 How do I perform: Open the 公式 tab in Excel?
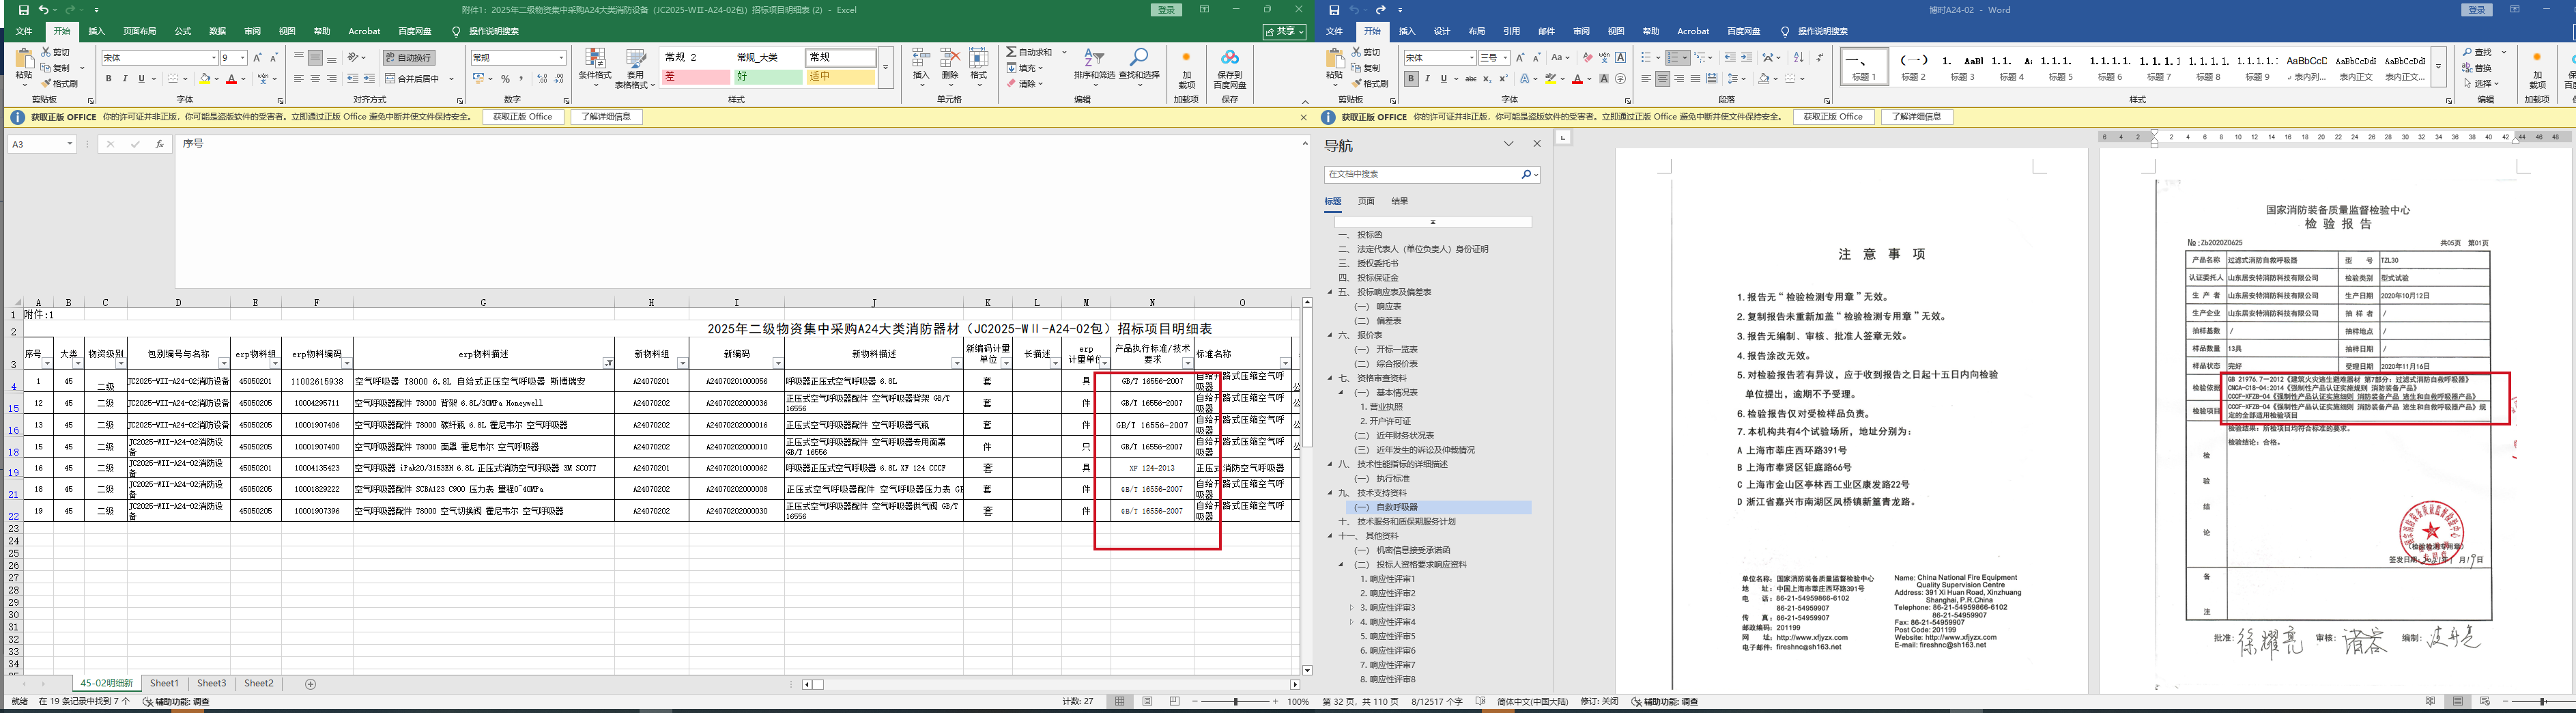pos(183,31)
